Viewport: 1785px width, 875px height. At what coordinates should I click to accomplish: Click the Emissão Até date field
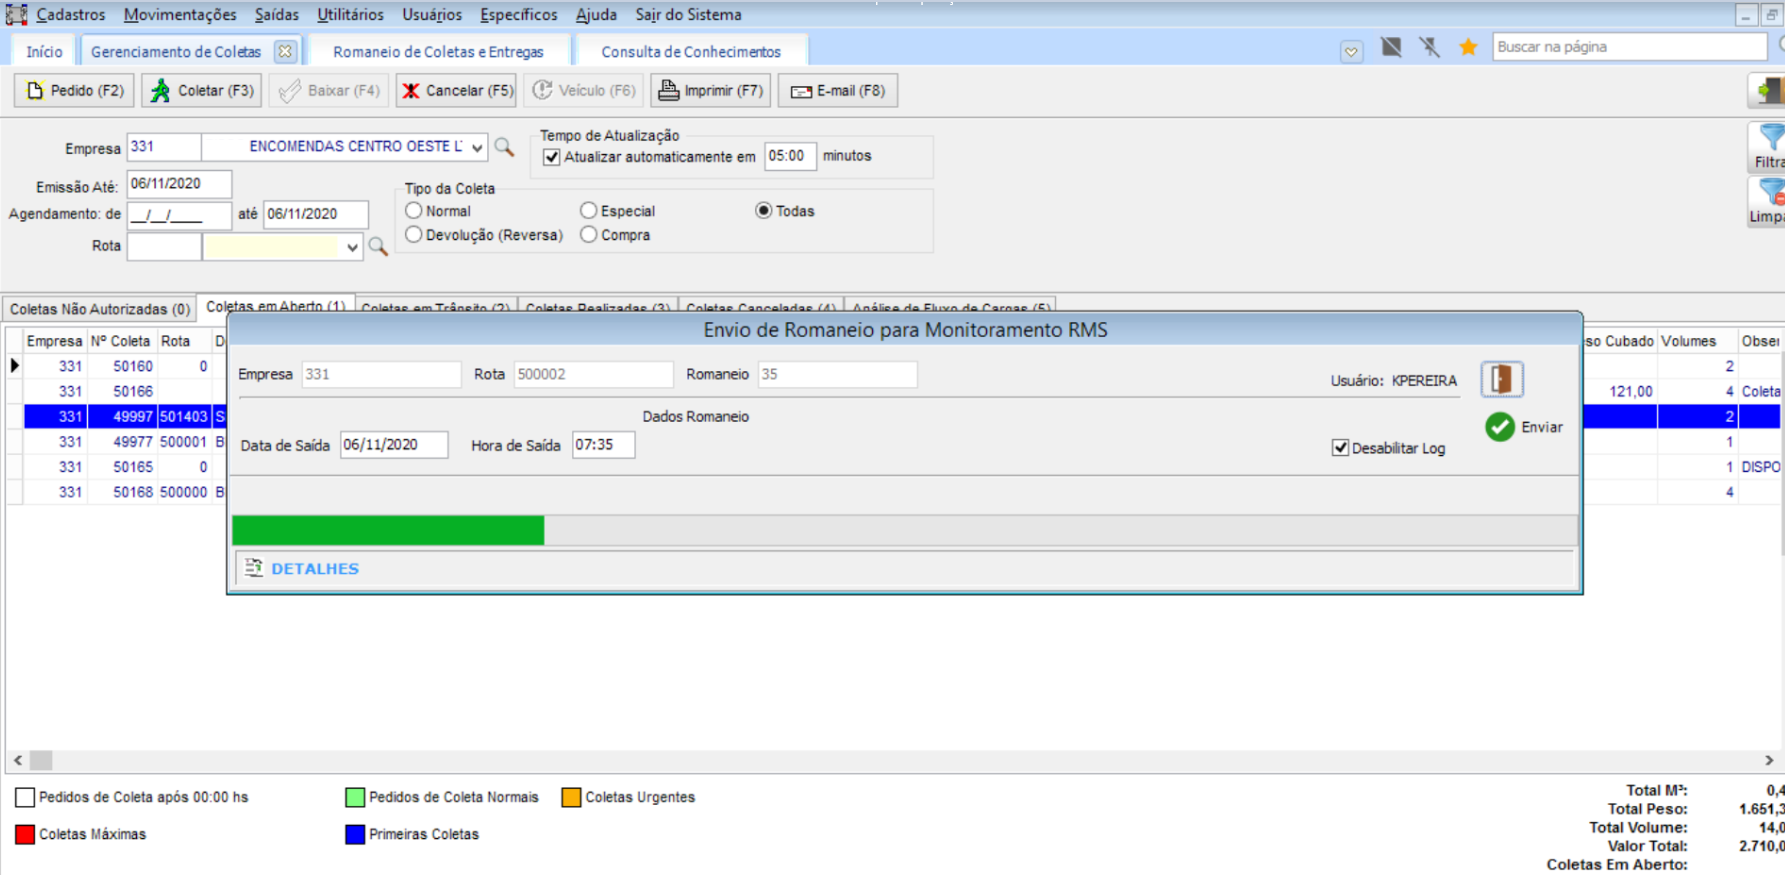pyautogui.click(x=179, y=184)
